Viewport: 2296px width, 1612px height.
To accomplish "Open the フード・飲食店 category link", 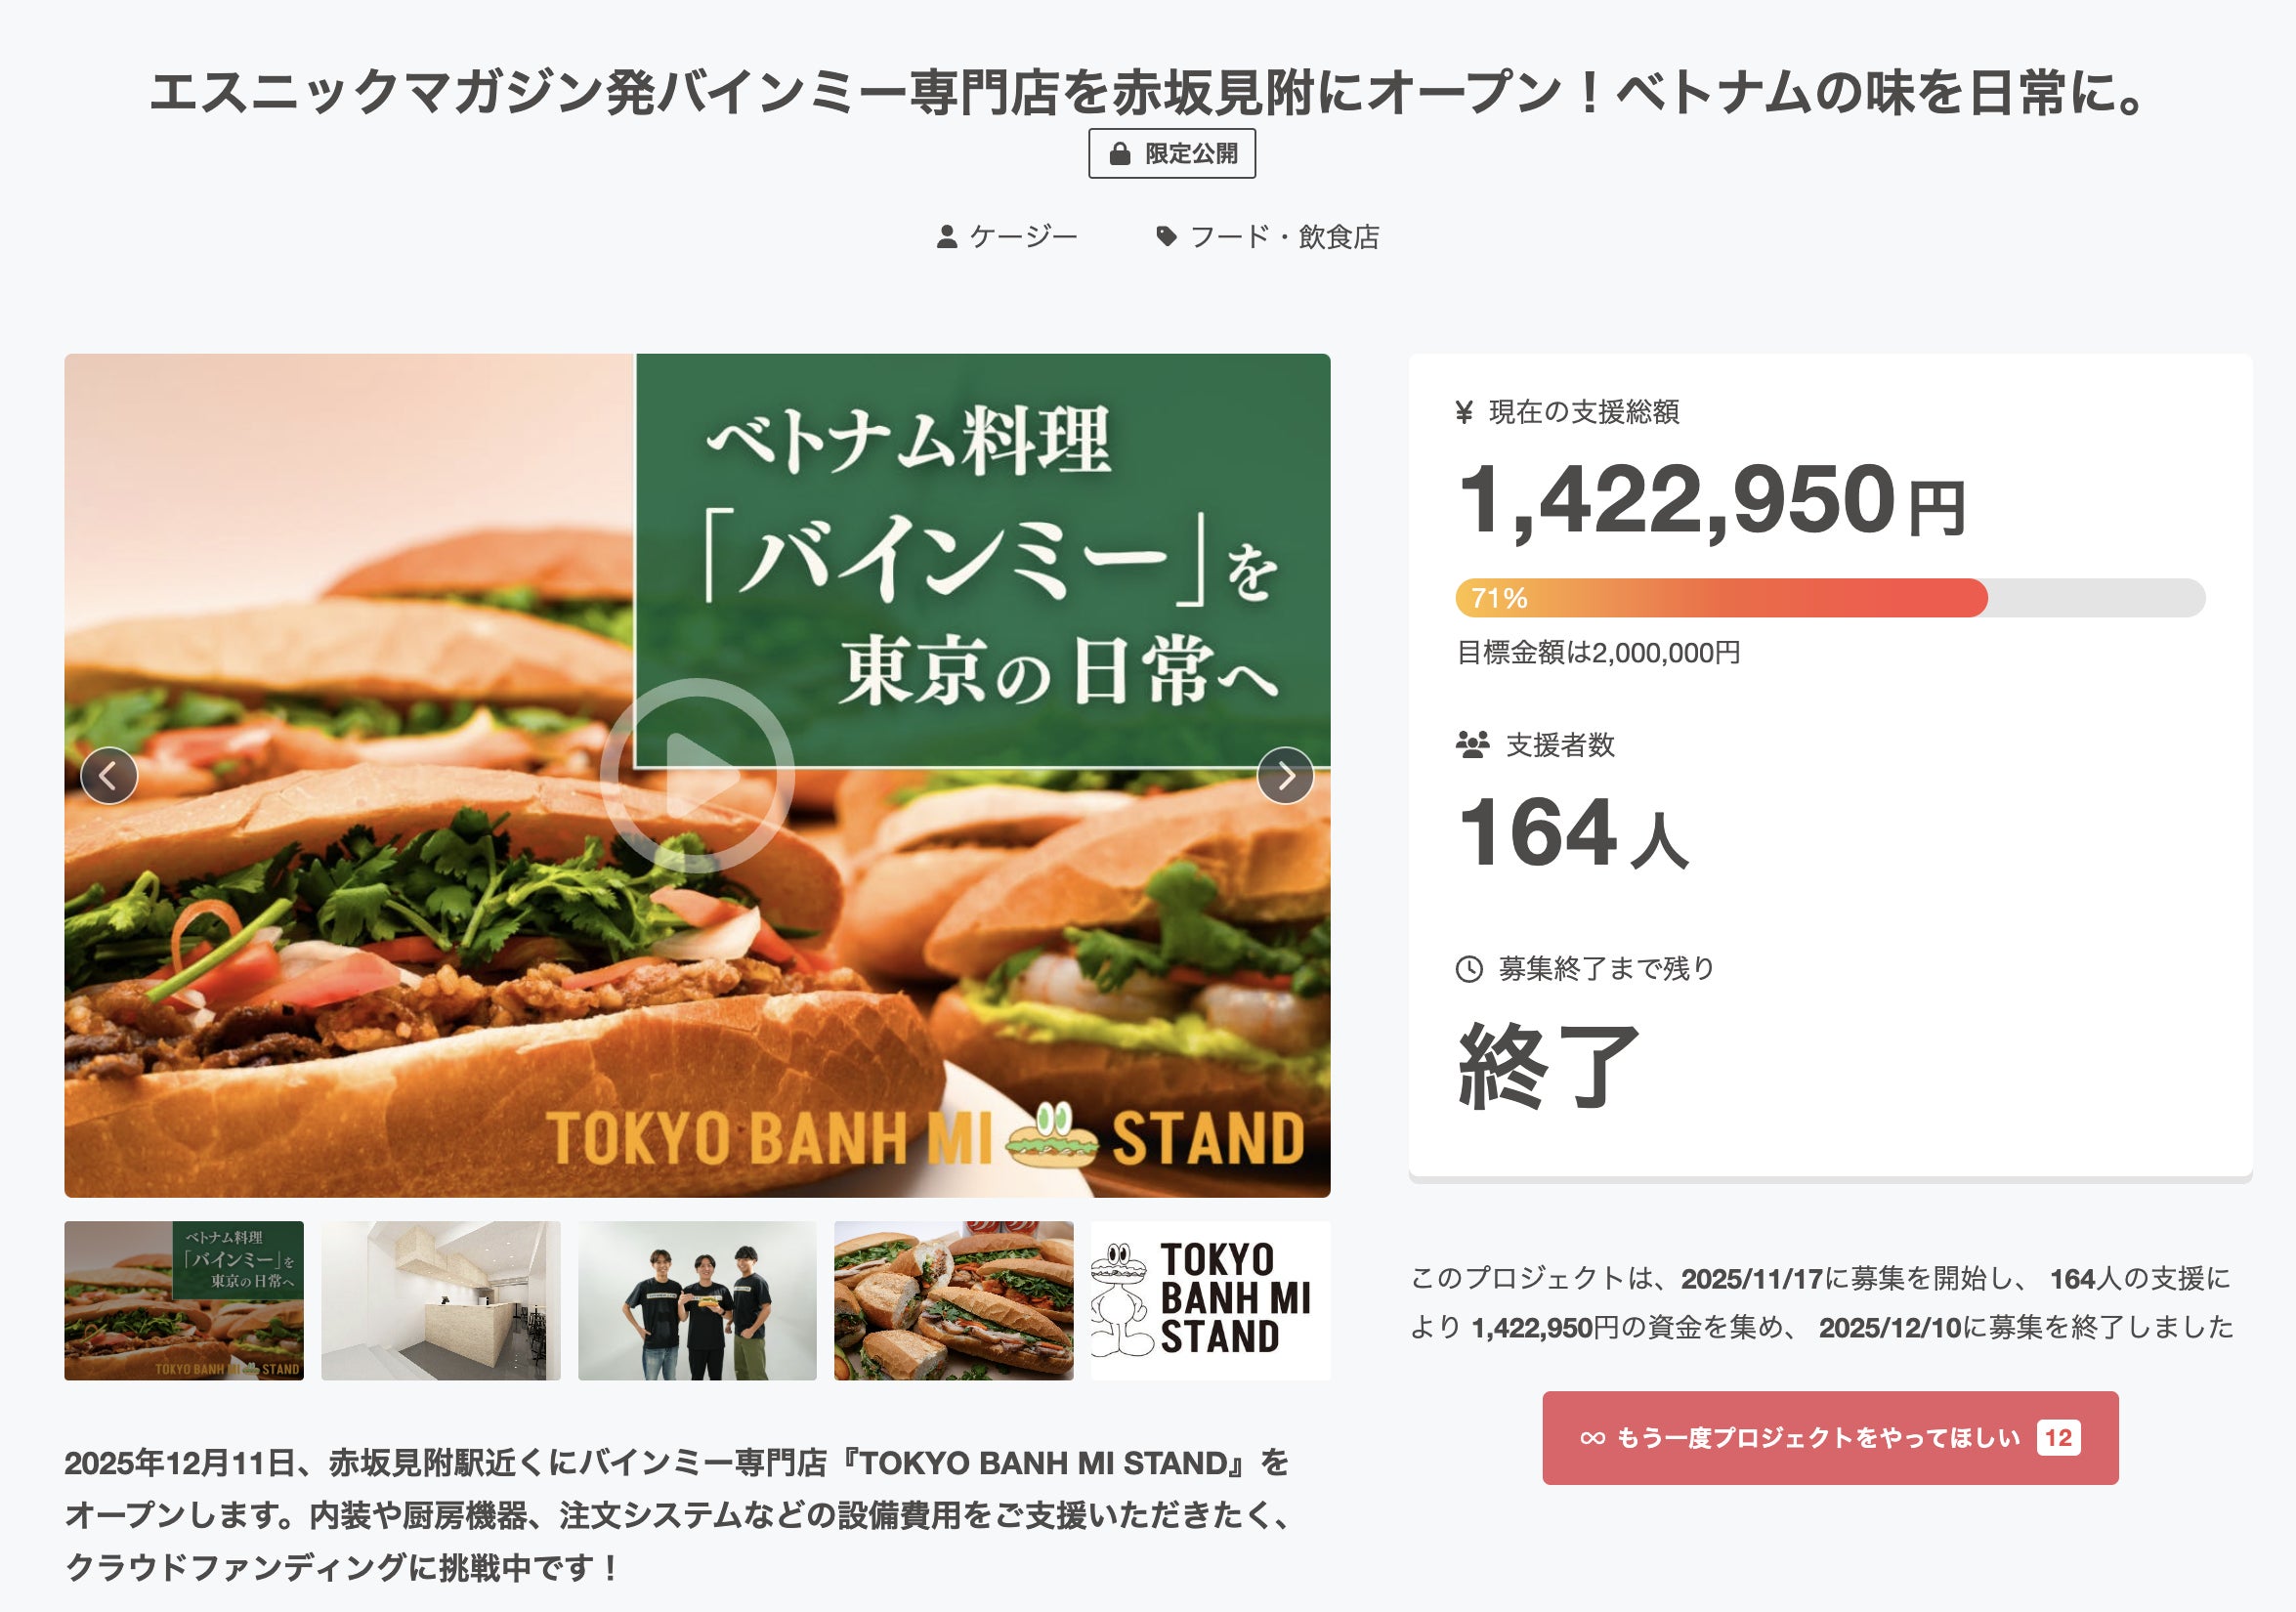I will 1284,237.
